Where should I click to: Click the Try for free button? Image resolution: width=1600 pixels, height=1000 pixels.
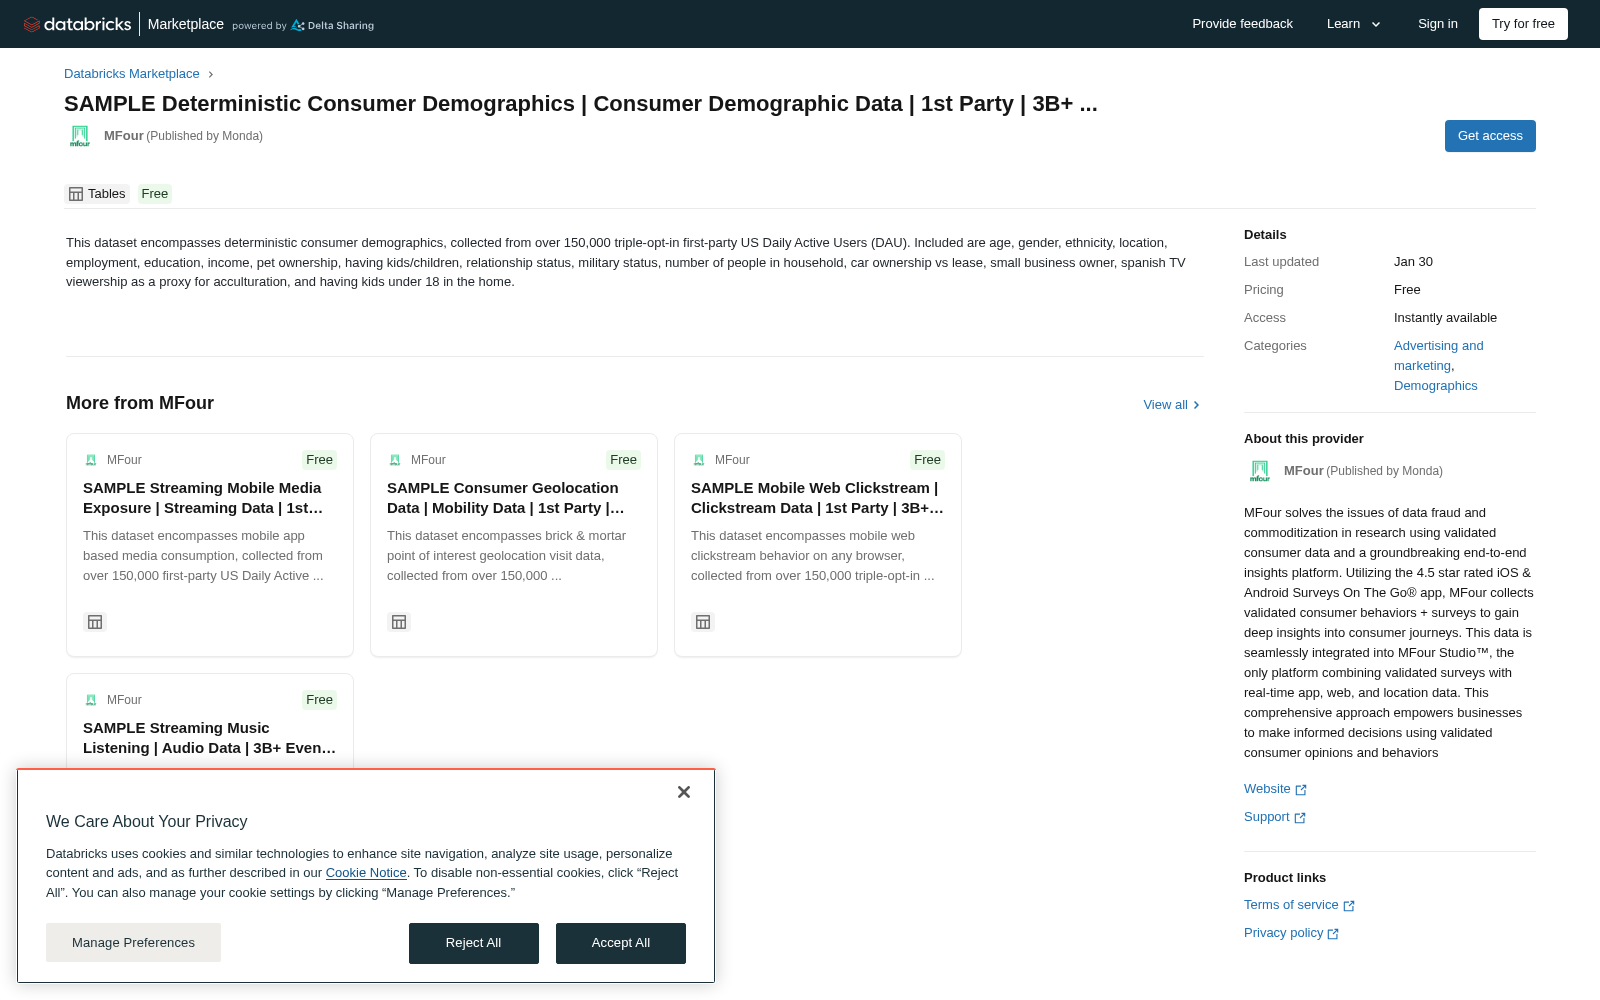tap(1523, 24)
